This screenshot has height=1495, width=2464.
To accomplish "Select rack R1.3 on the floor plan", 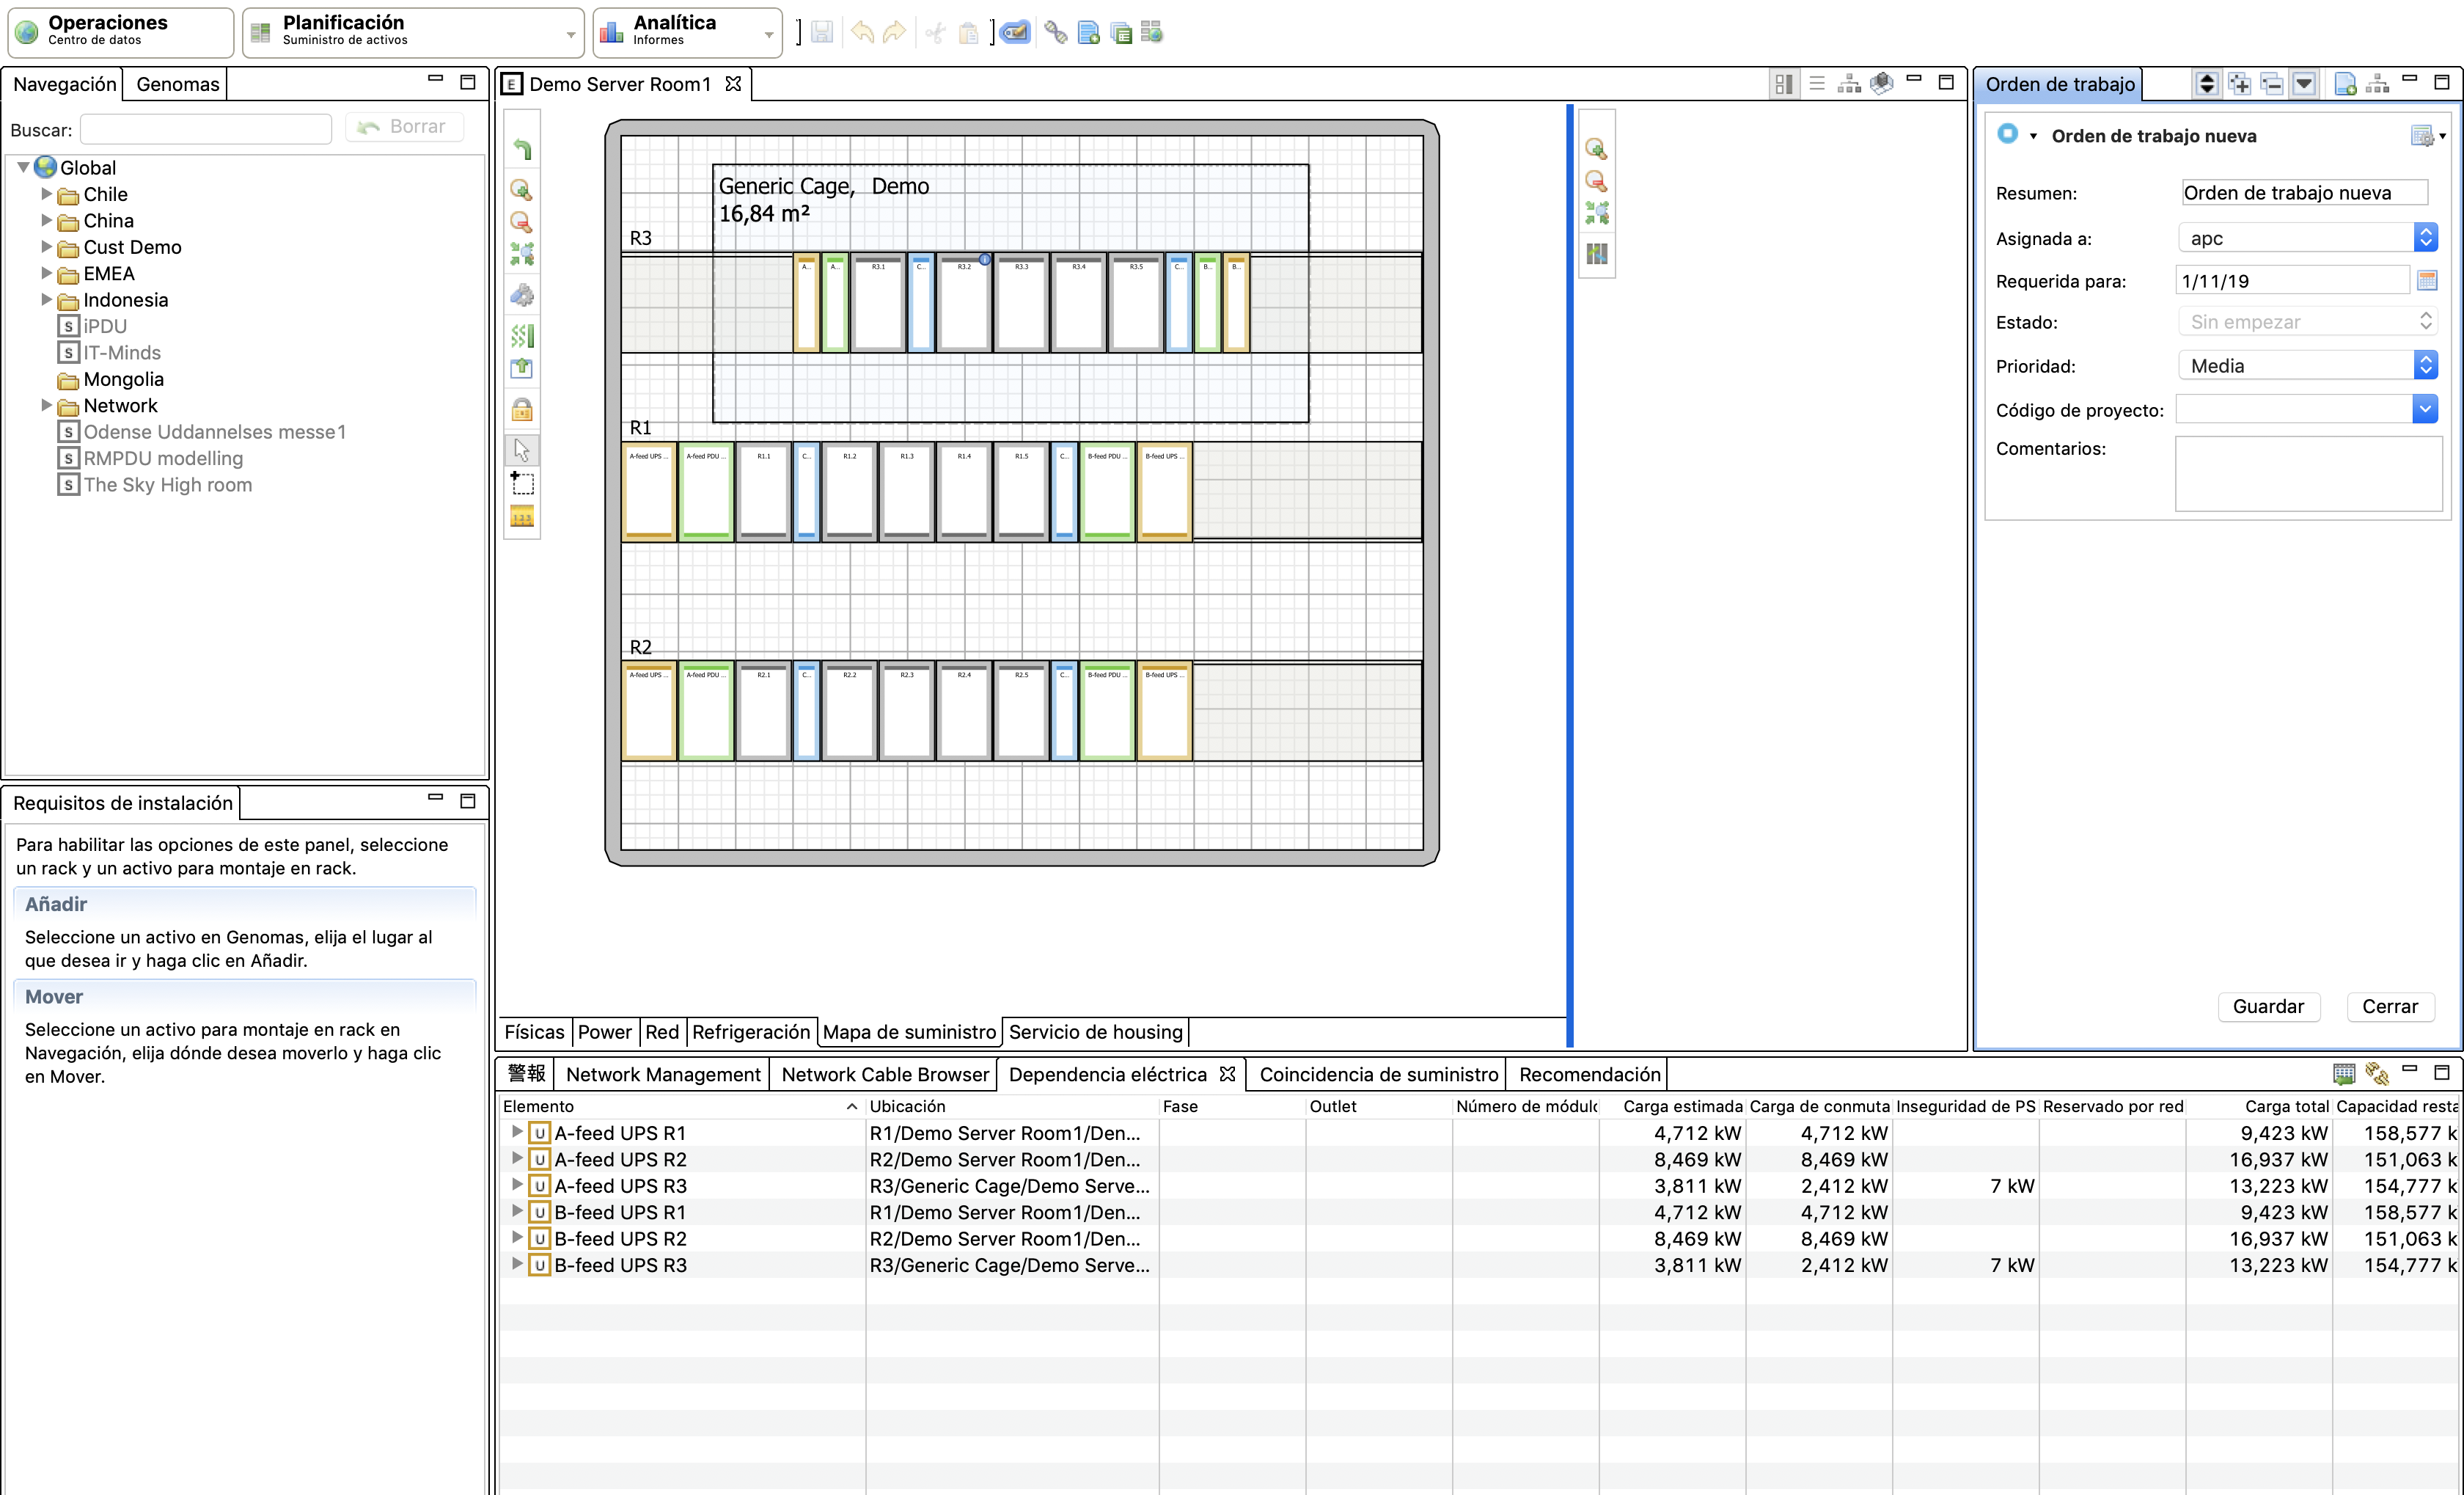I will [x=907, y=491].
